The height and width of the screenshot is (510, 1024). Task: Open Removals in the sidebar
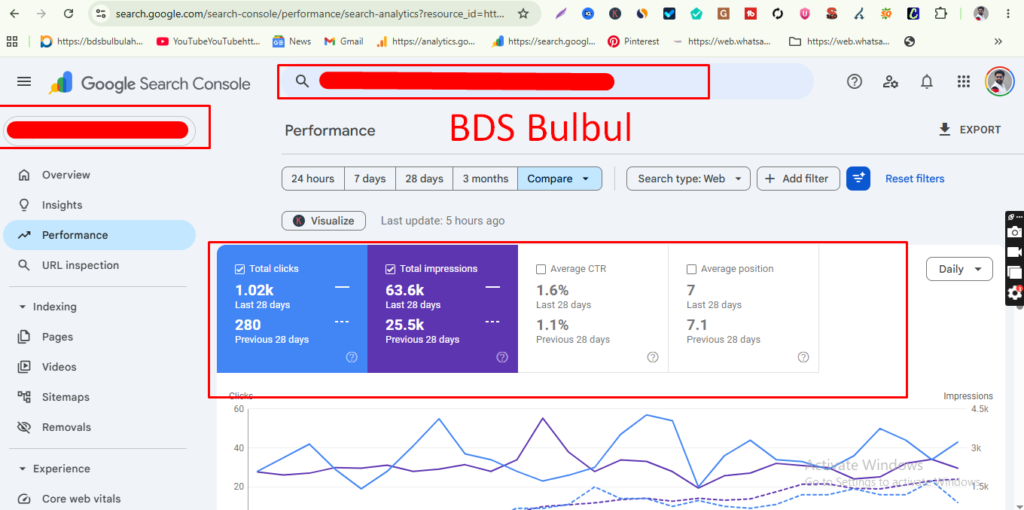[x=99, y=427]
